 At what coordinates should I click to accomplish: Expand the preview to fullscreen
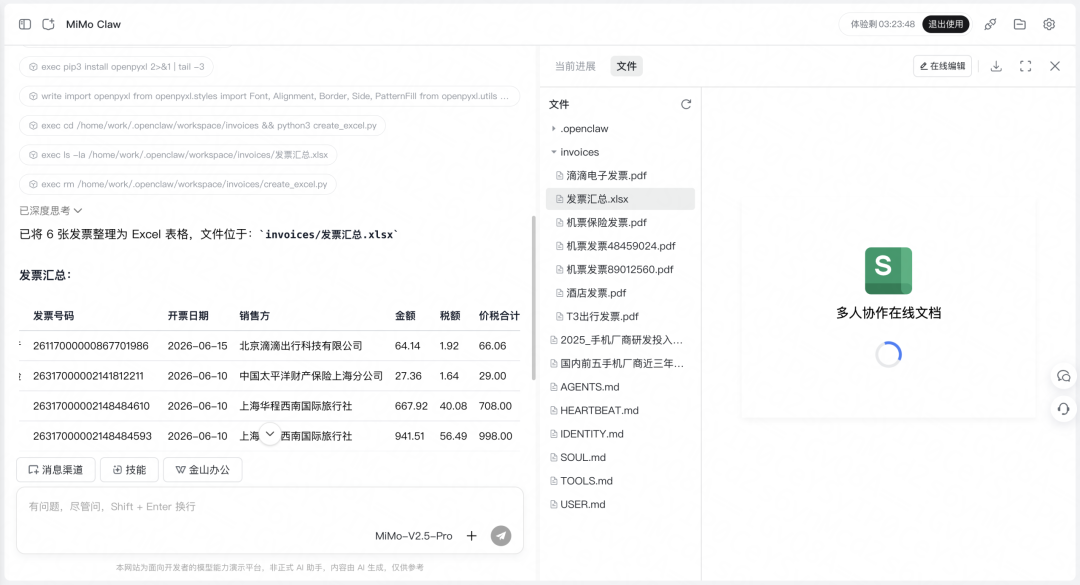click(1026, 66)
